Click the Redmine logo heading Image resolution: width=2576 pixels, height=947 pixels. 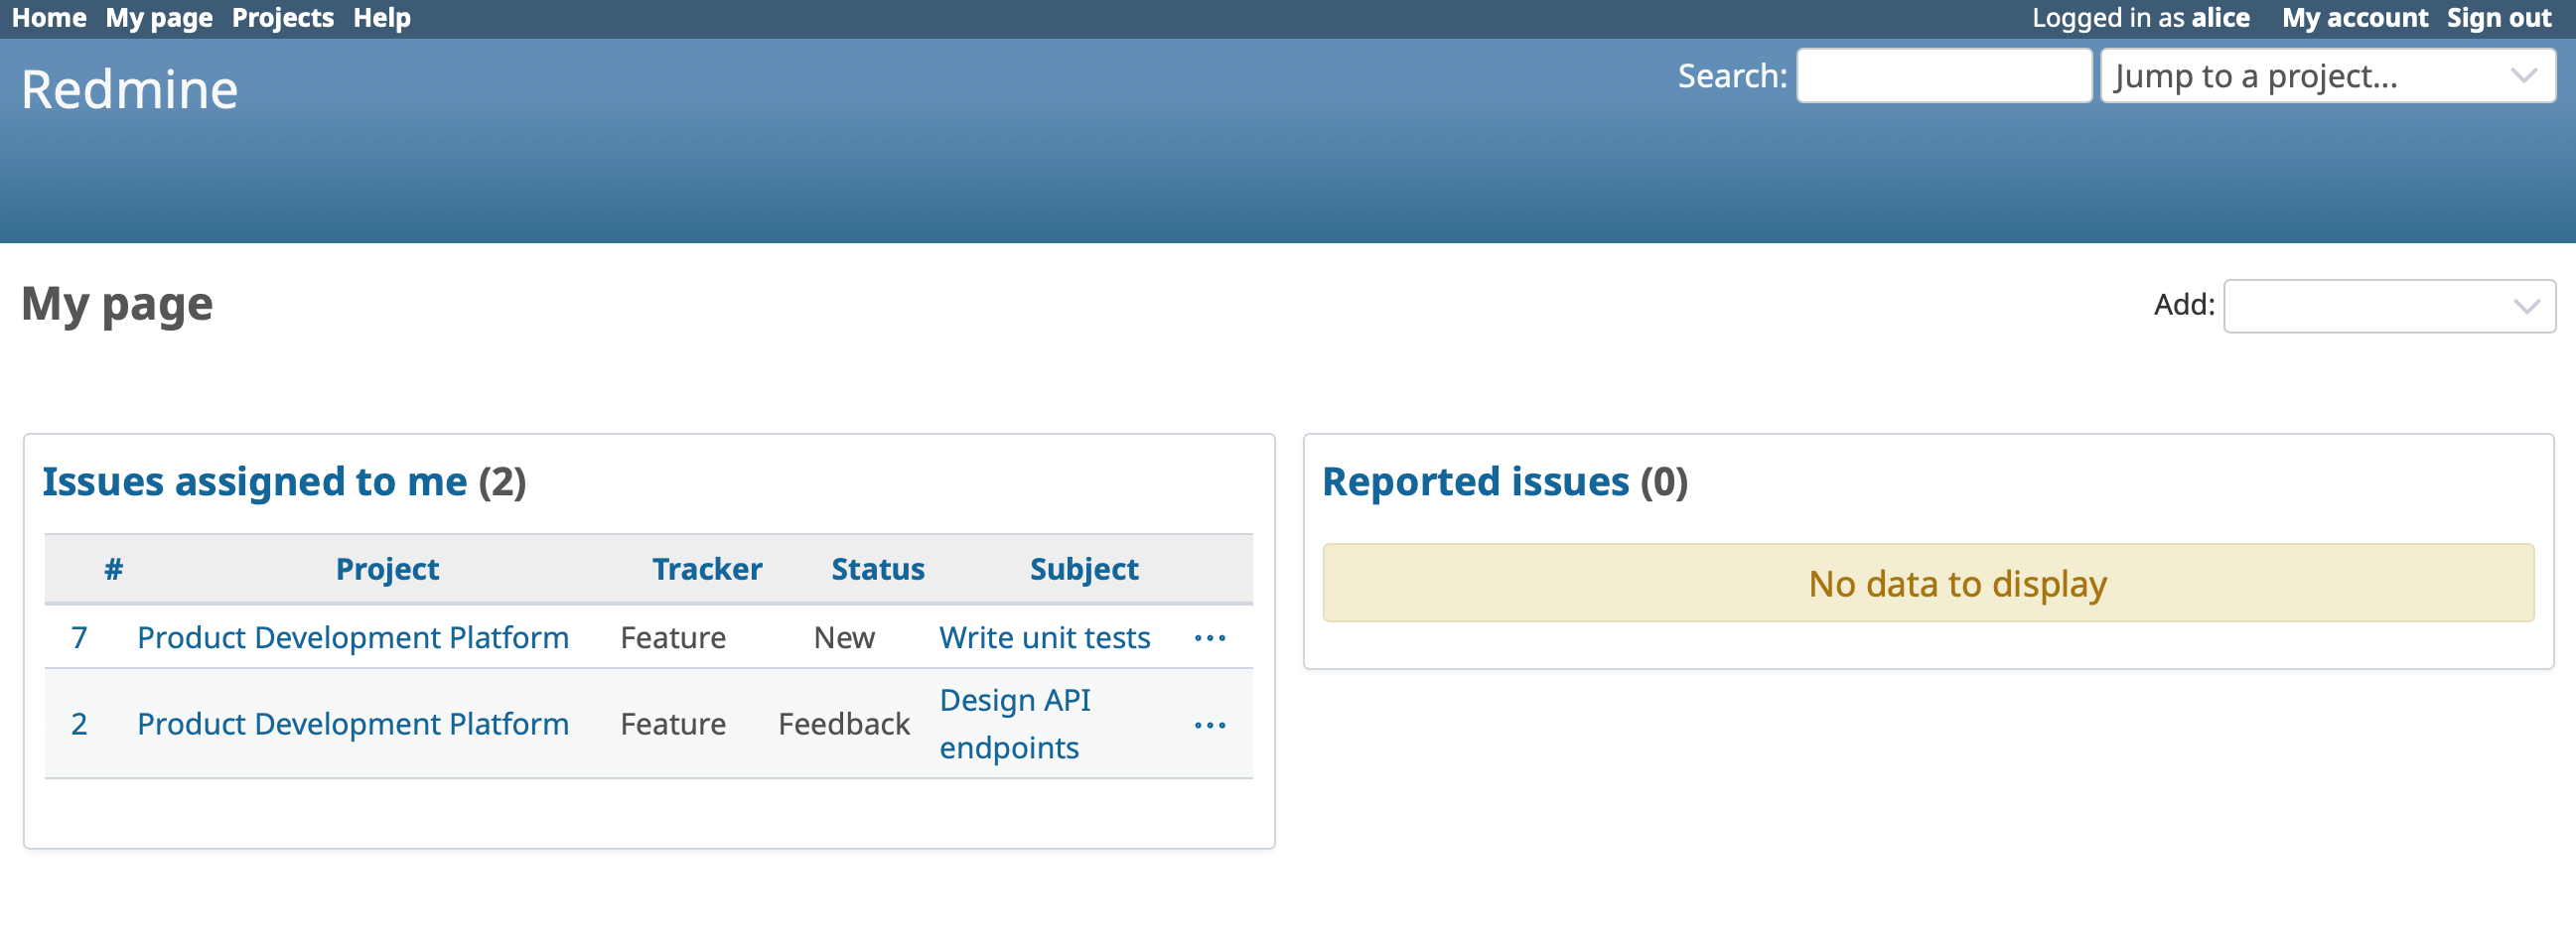(x=130, y=88)
